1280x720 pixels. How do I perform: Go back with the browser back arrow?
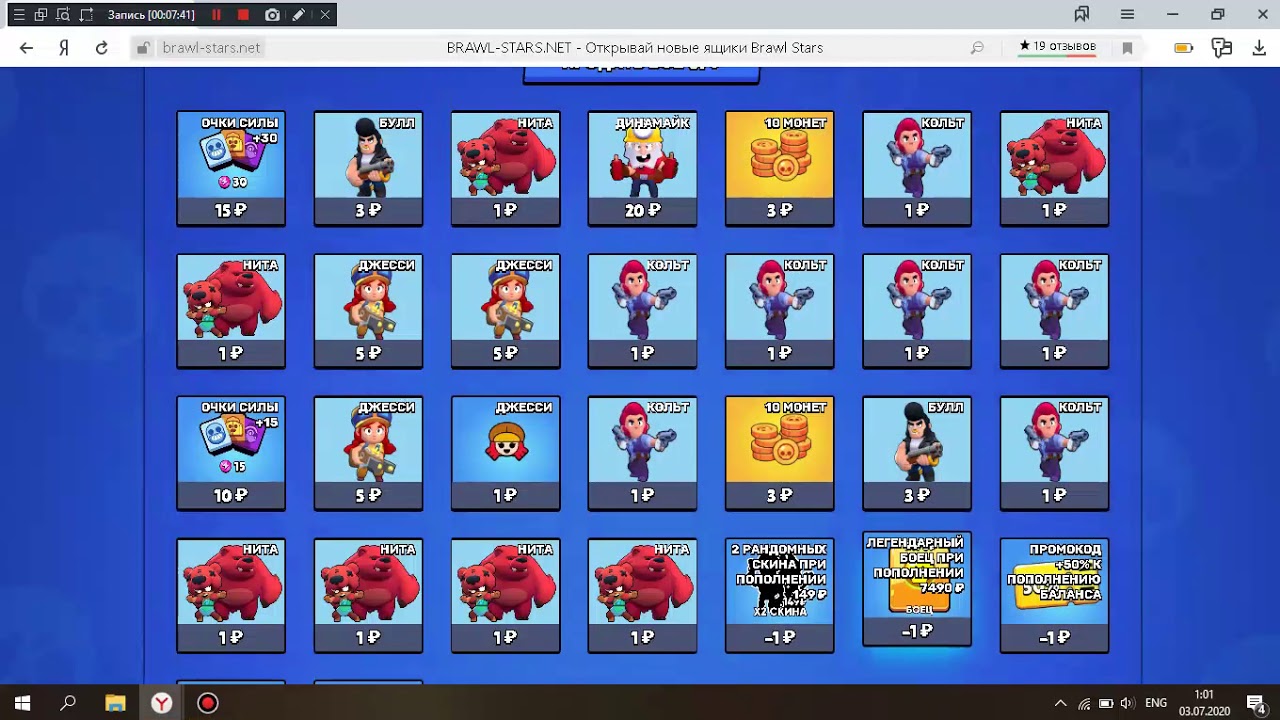[26, 48]
